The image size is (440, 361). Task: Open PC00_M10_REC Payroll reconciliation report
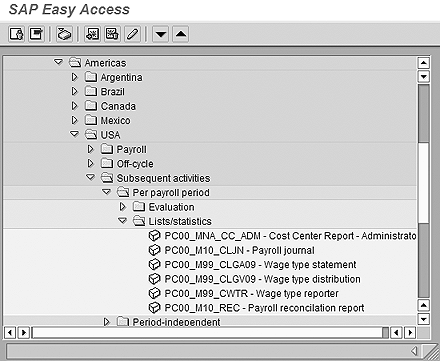click(264, 308)
